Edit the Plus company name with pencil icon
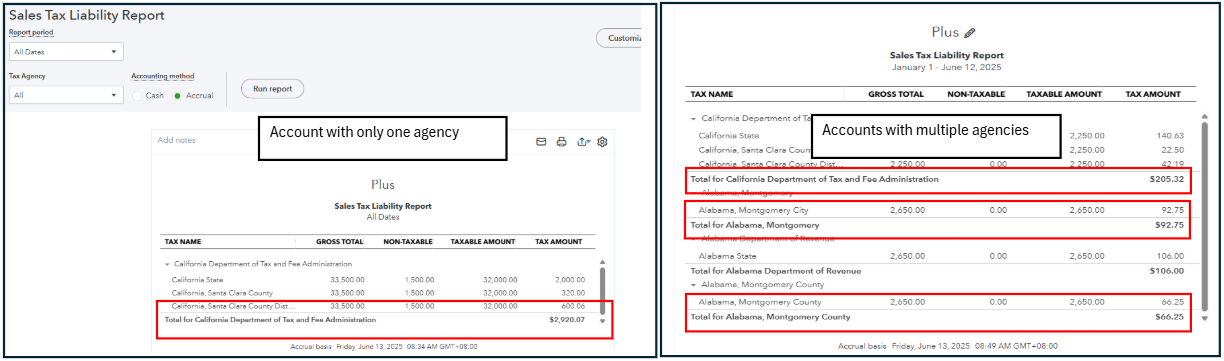 970,33
